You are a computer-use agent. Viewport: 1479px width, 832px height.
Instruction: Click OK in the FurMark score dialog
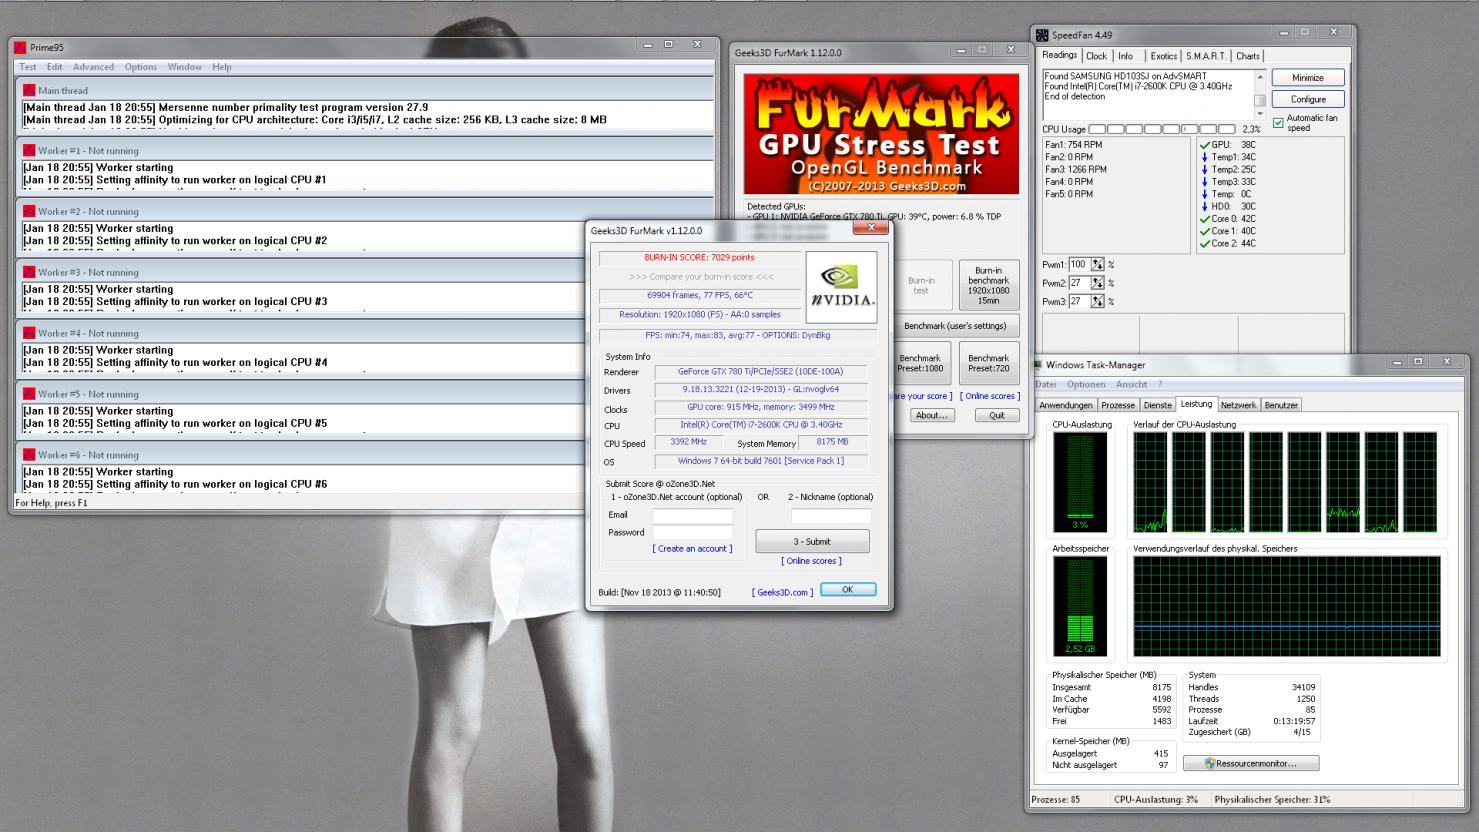click(x=848, y=589)
